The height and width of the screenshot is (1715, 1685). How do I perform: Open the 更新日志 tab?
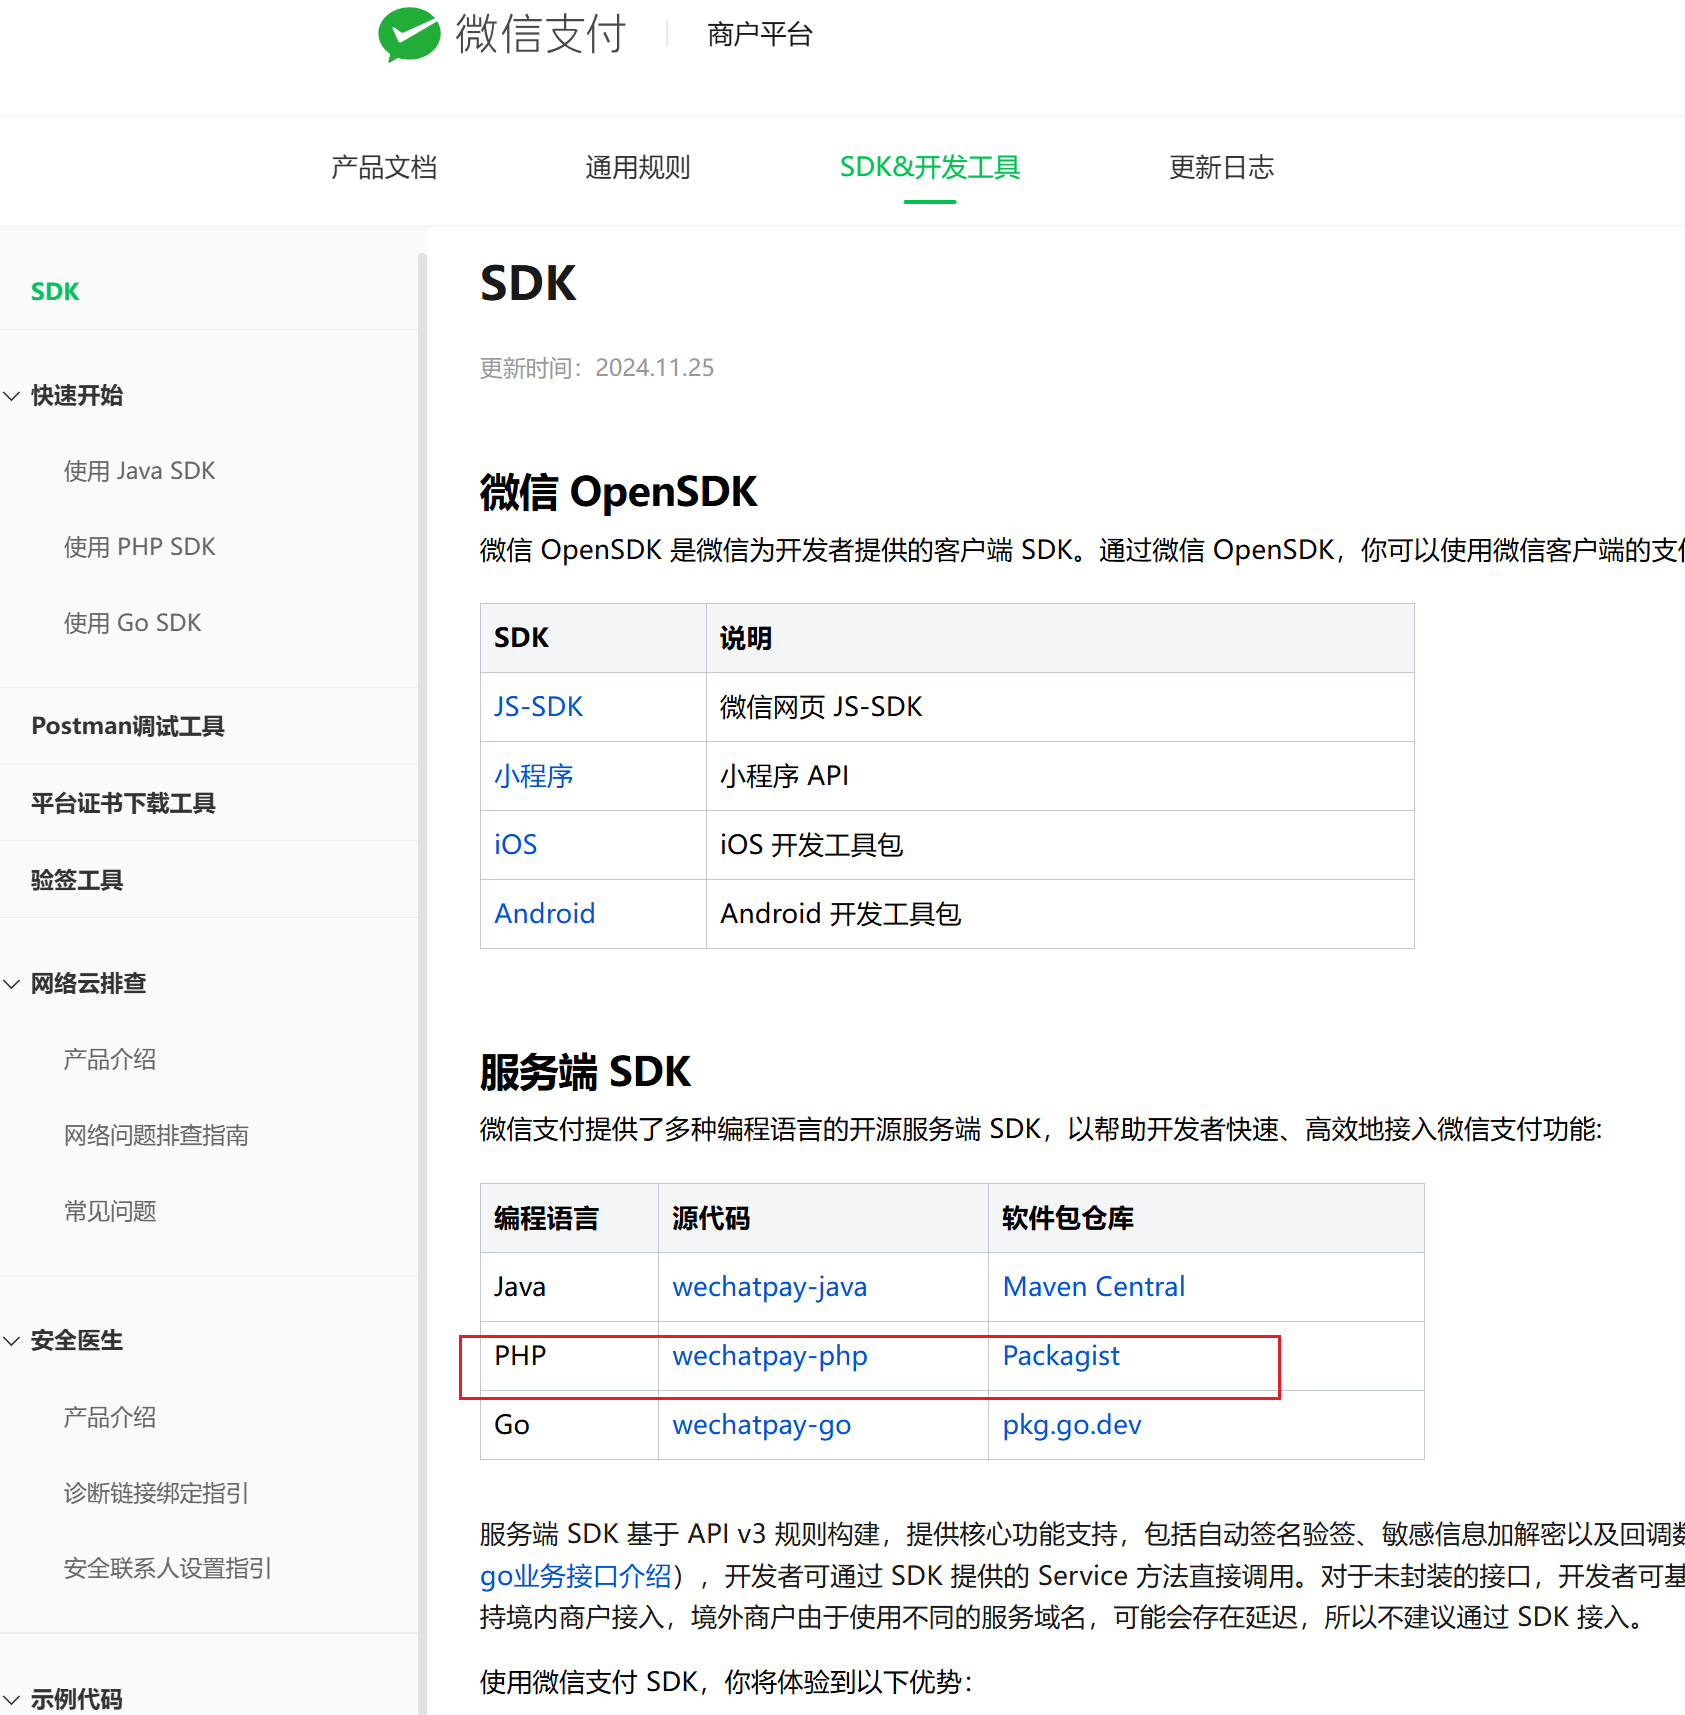coord(1222,167)
